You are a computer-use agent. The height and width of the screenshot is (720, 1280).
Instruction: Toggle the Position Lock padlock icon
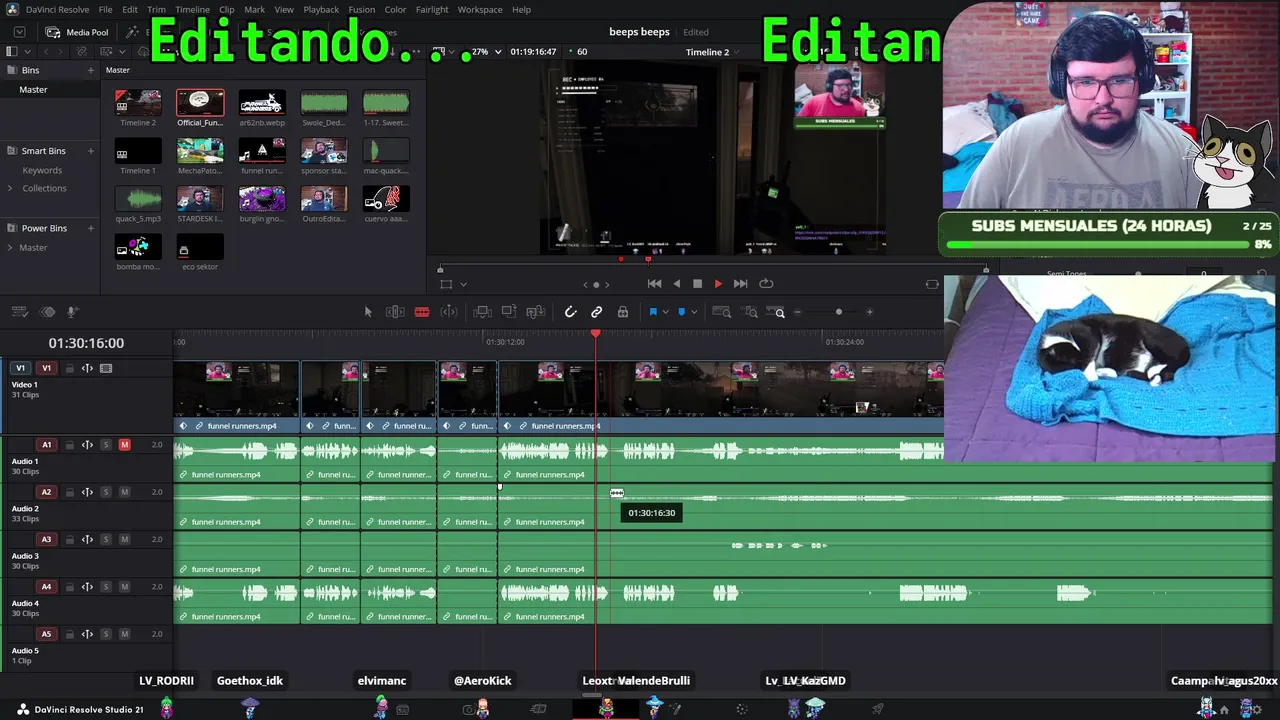pos(623,312)
